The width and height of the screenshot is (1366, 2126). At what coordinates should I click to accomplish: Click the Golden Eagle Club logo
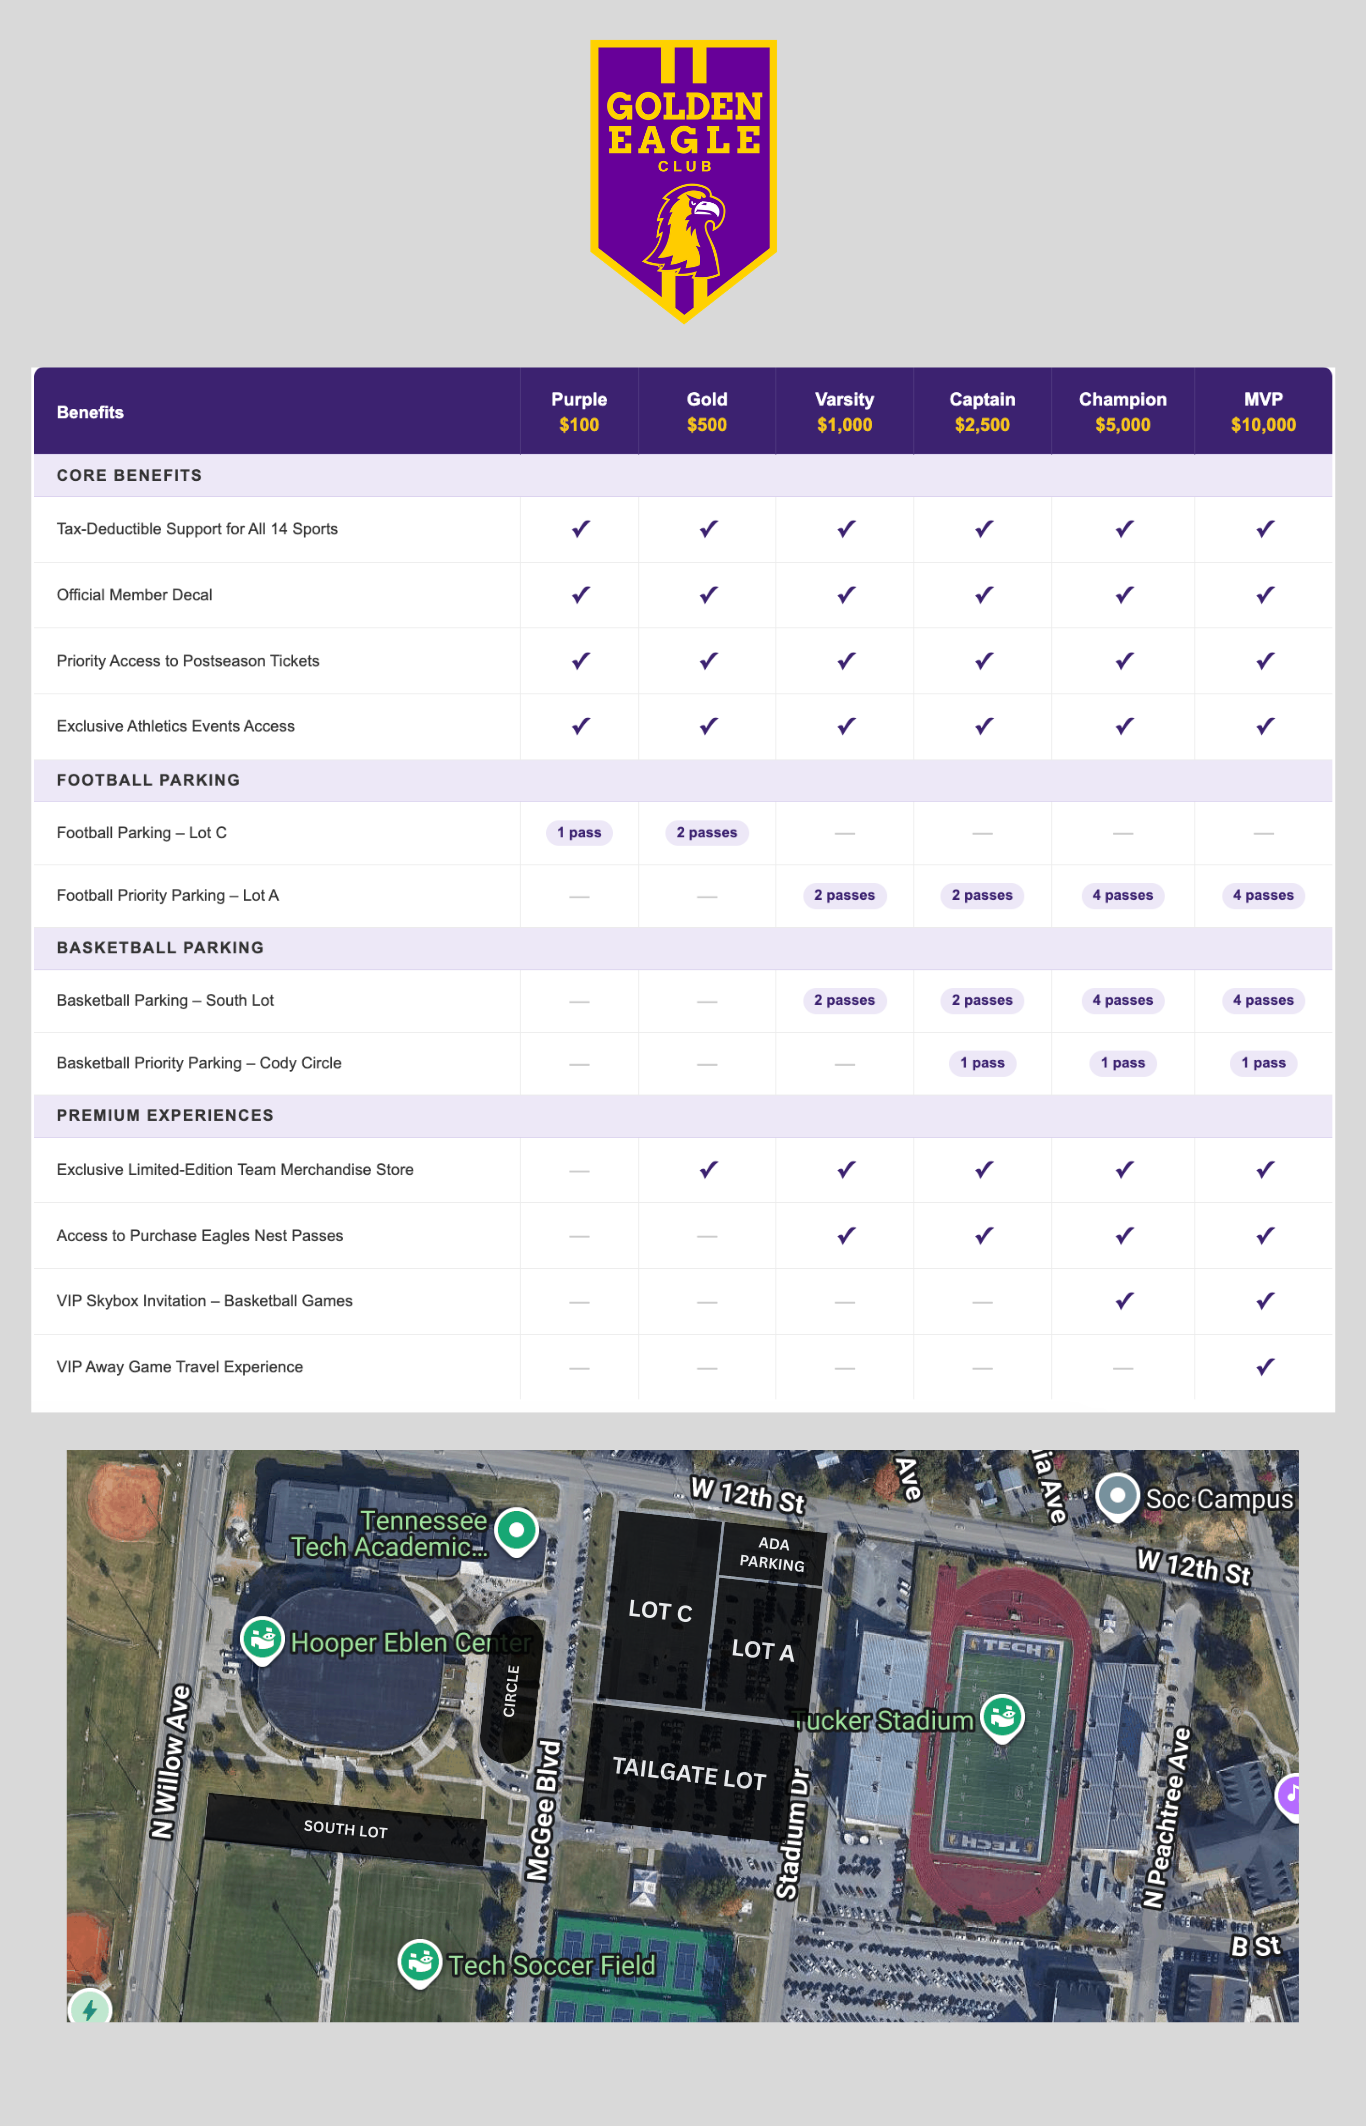[683, 181]
